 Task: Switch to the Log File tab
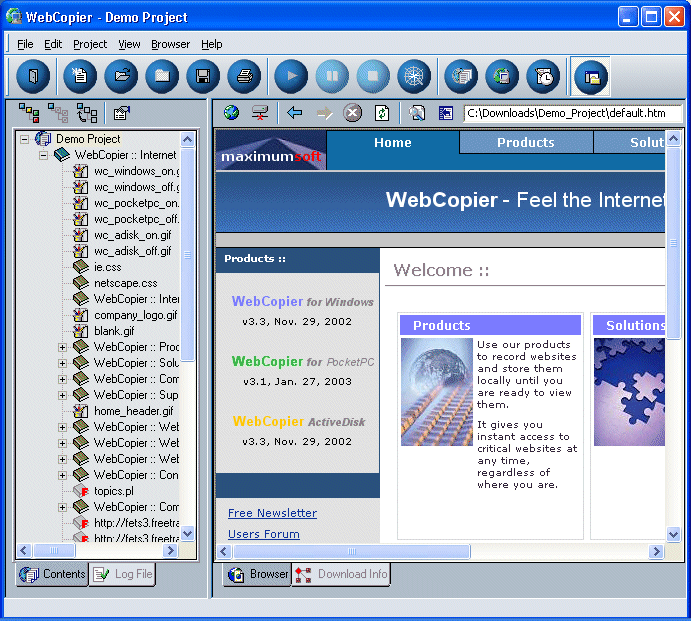click(x=122, y=574)
